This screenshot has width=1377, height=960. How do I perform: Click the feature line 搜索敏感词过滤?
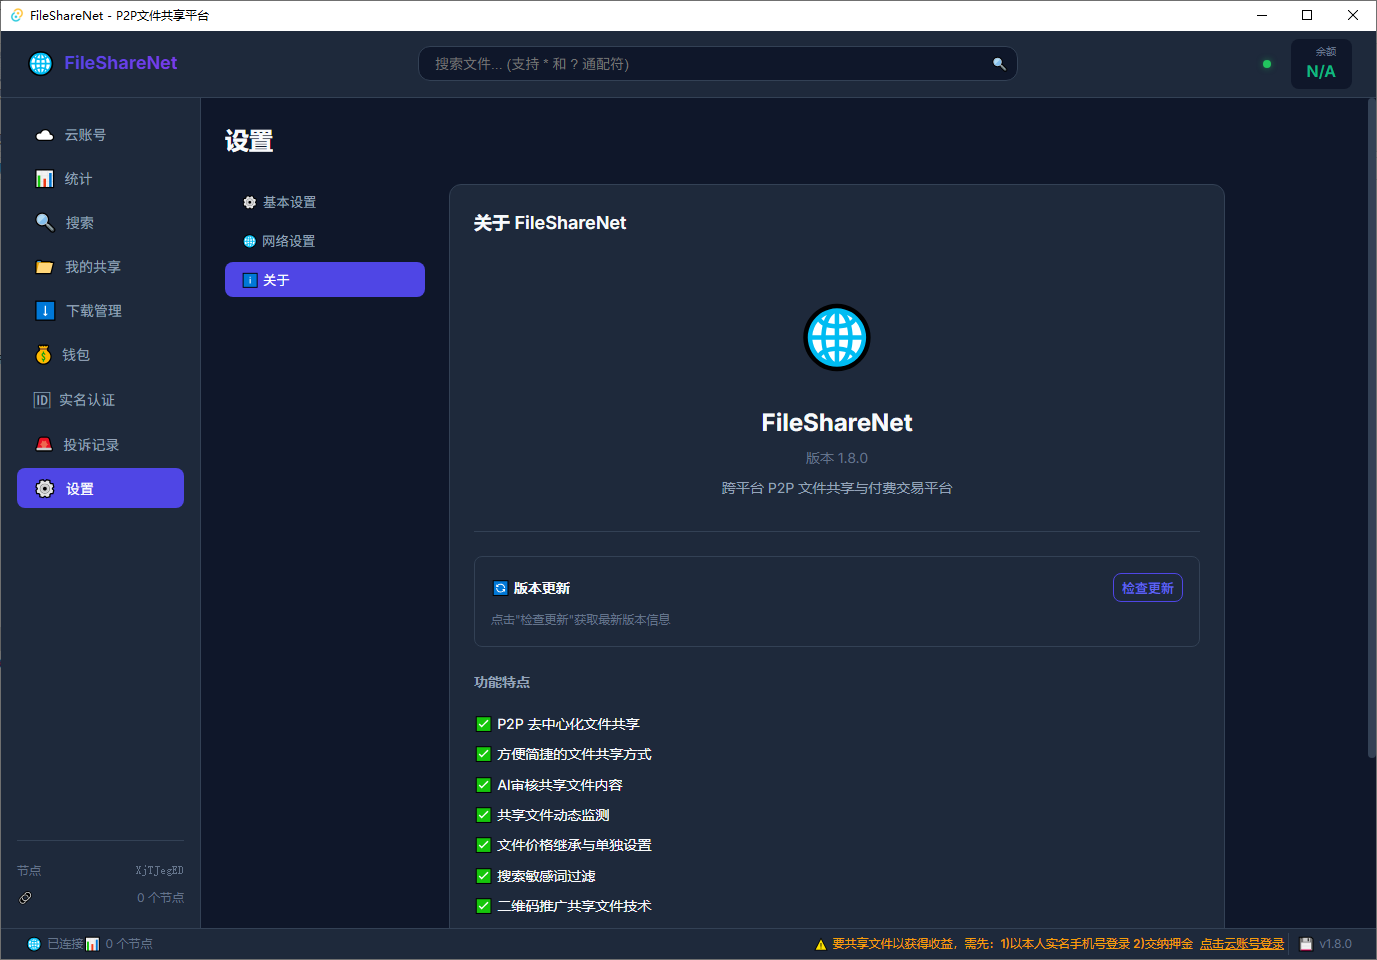546,876
